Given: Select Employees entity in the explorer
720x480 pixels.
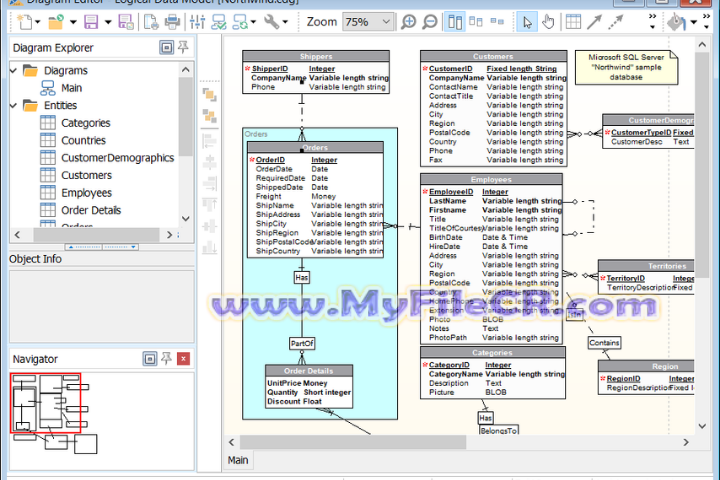Looking at the screenshot, I should click(x=86, y=193).
